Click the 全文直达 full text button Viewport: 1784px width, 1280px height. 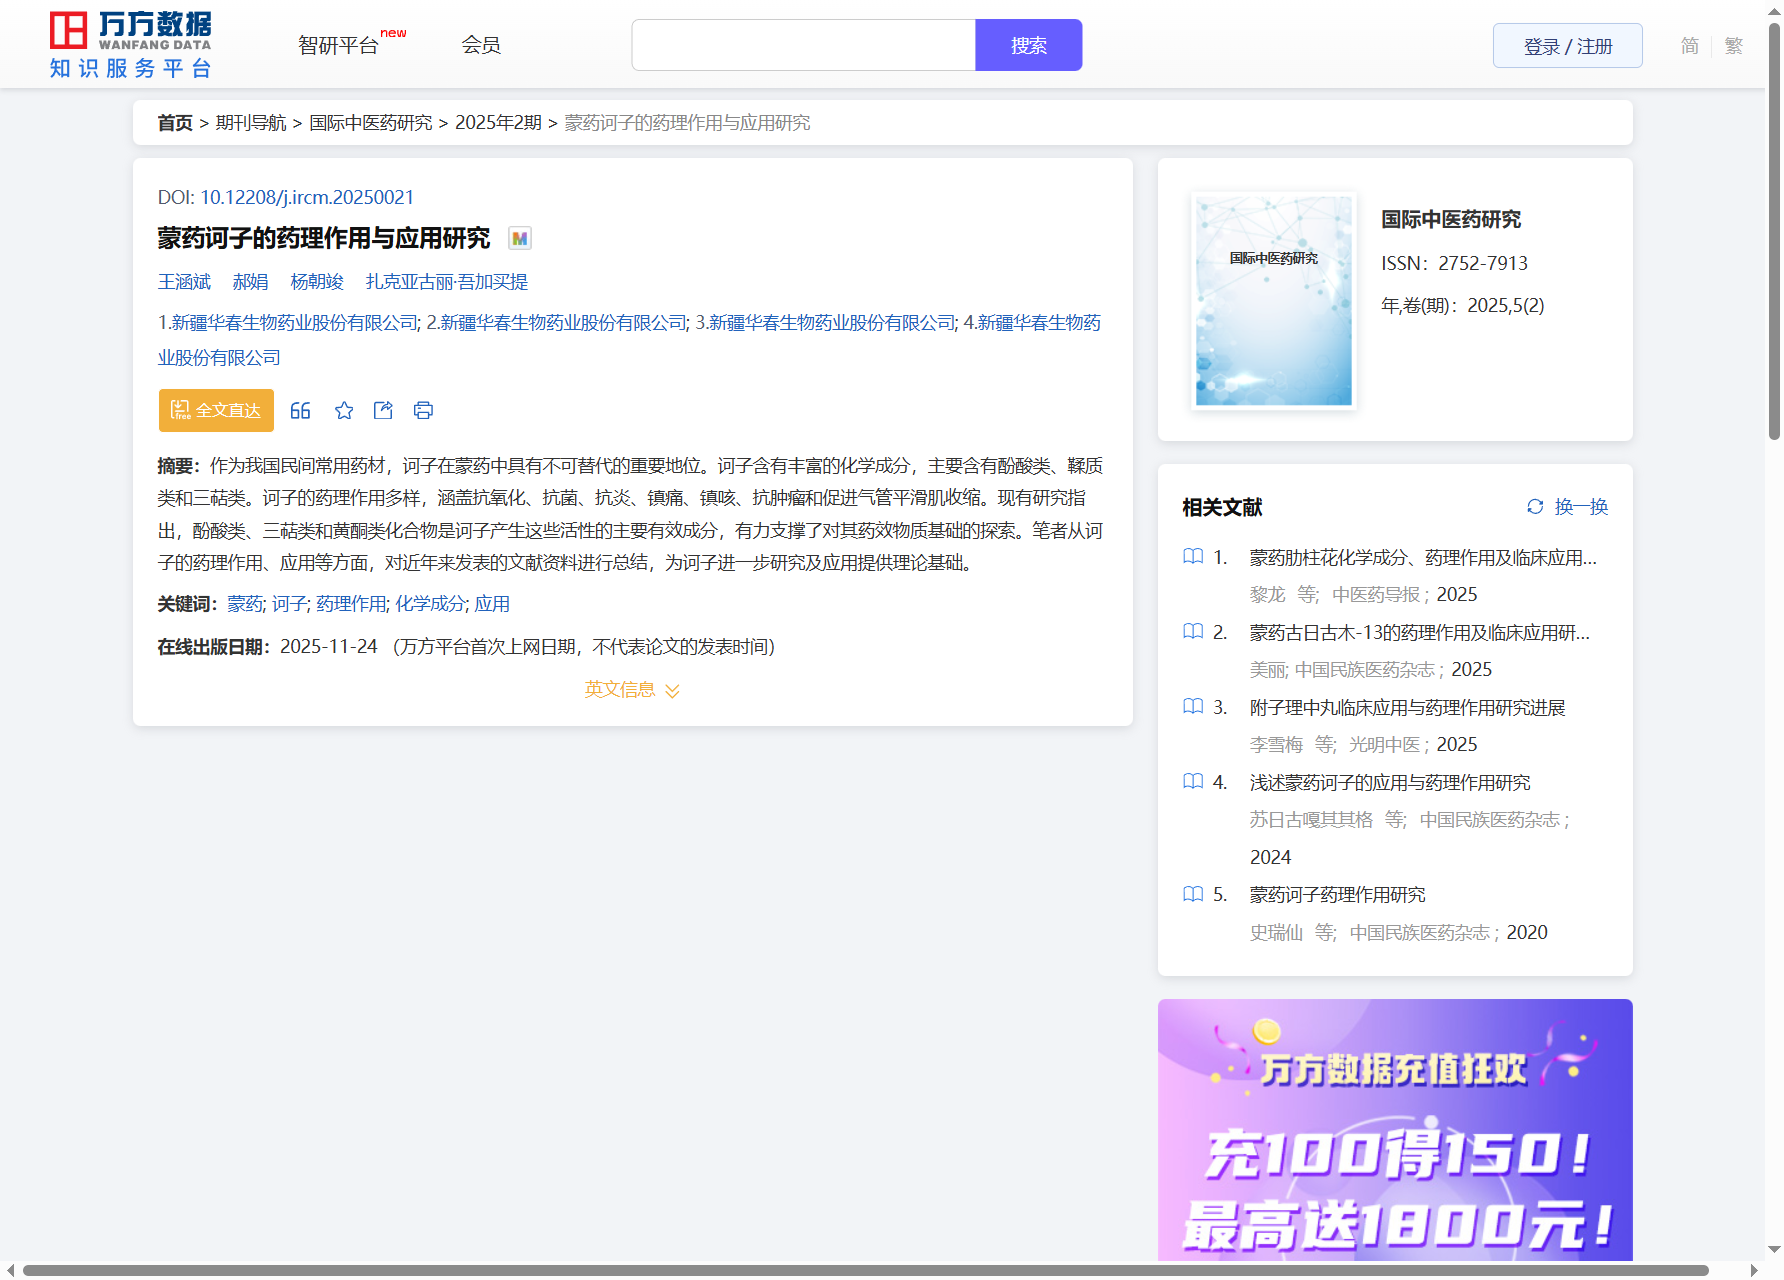216,410
